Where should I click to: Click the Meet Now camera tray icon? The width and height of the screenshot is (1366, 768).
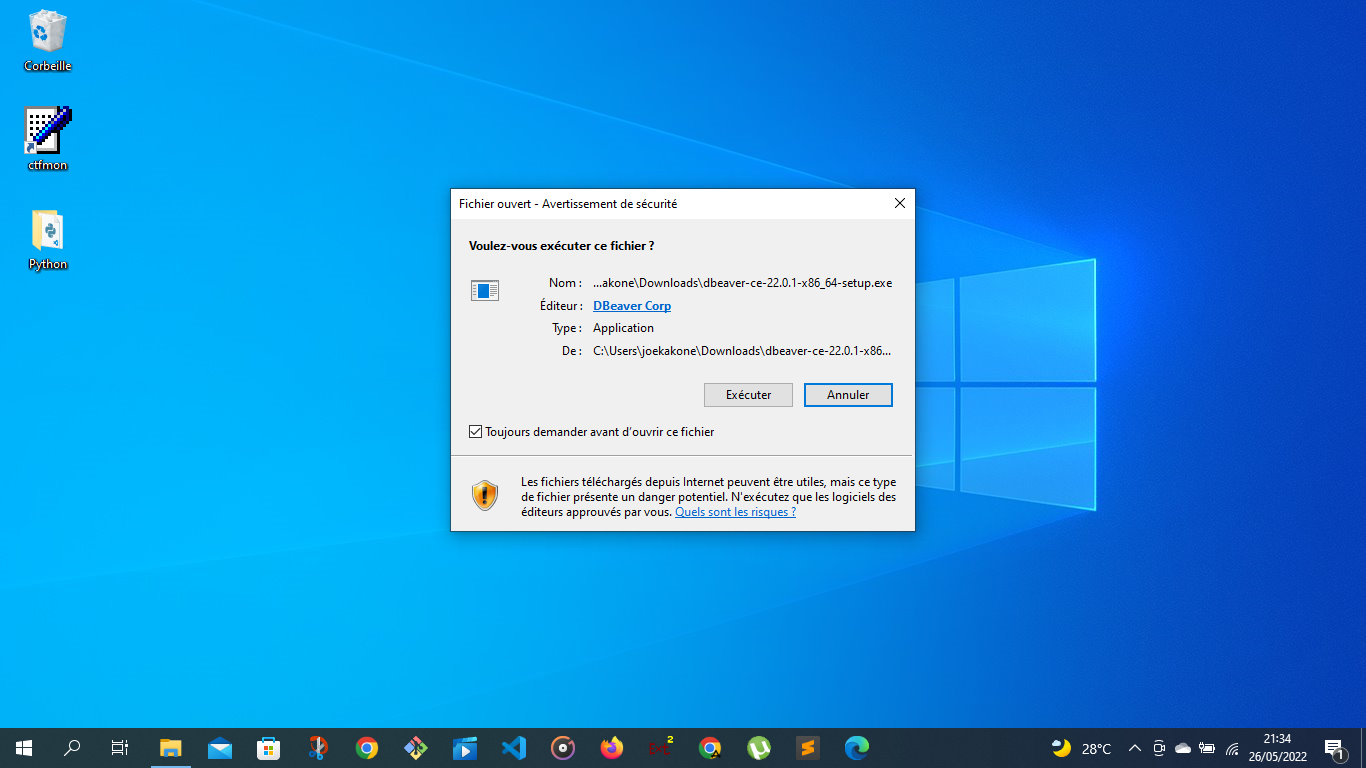[1159, 748]
